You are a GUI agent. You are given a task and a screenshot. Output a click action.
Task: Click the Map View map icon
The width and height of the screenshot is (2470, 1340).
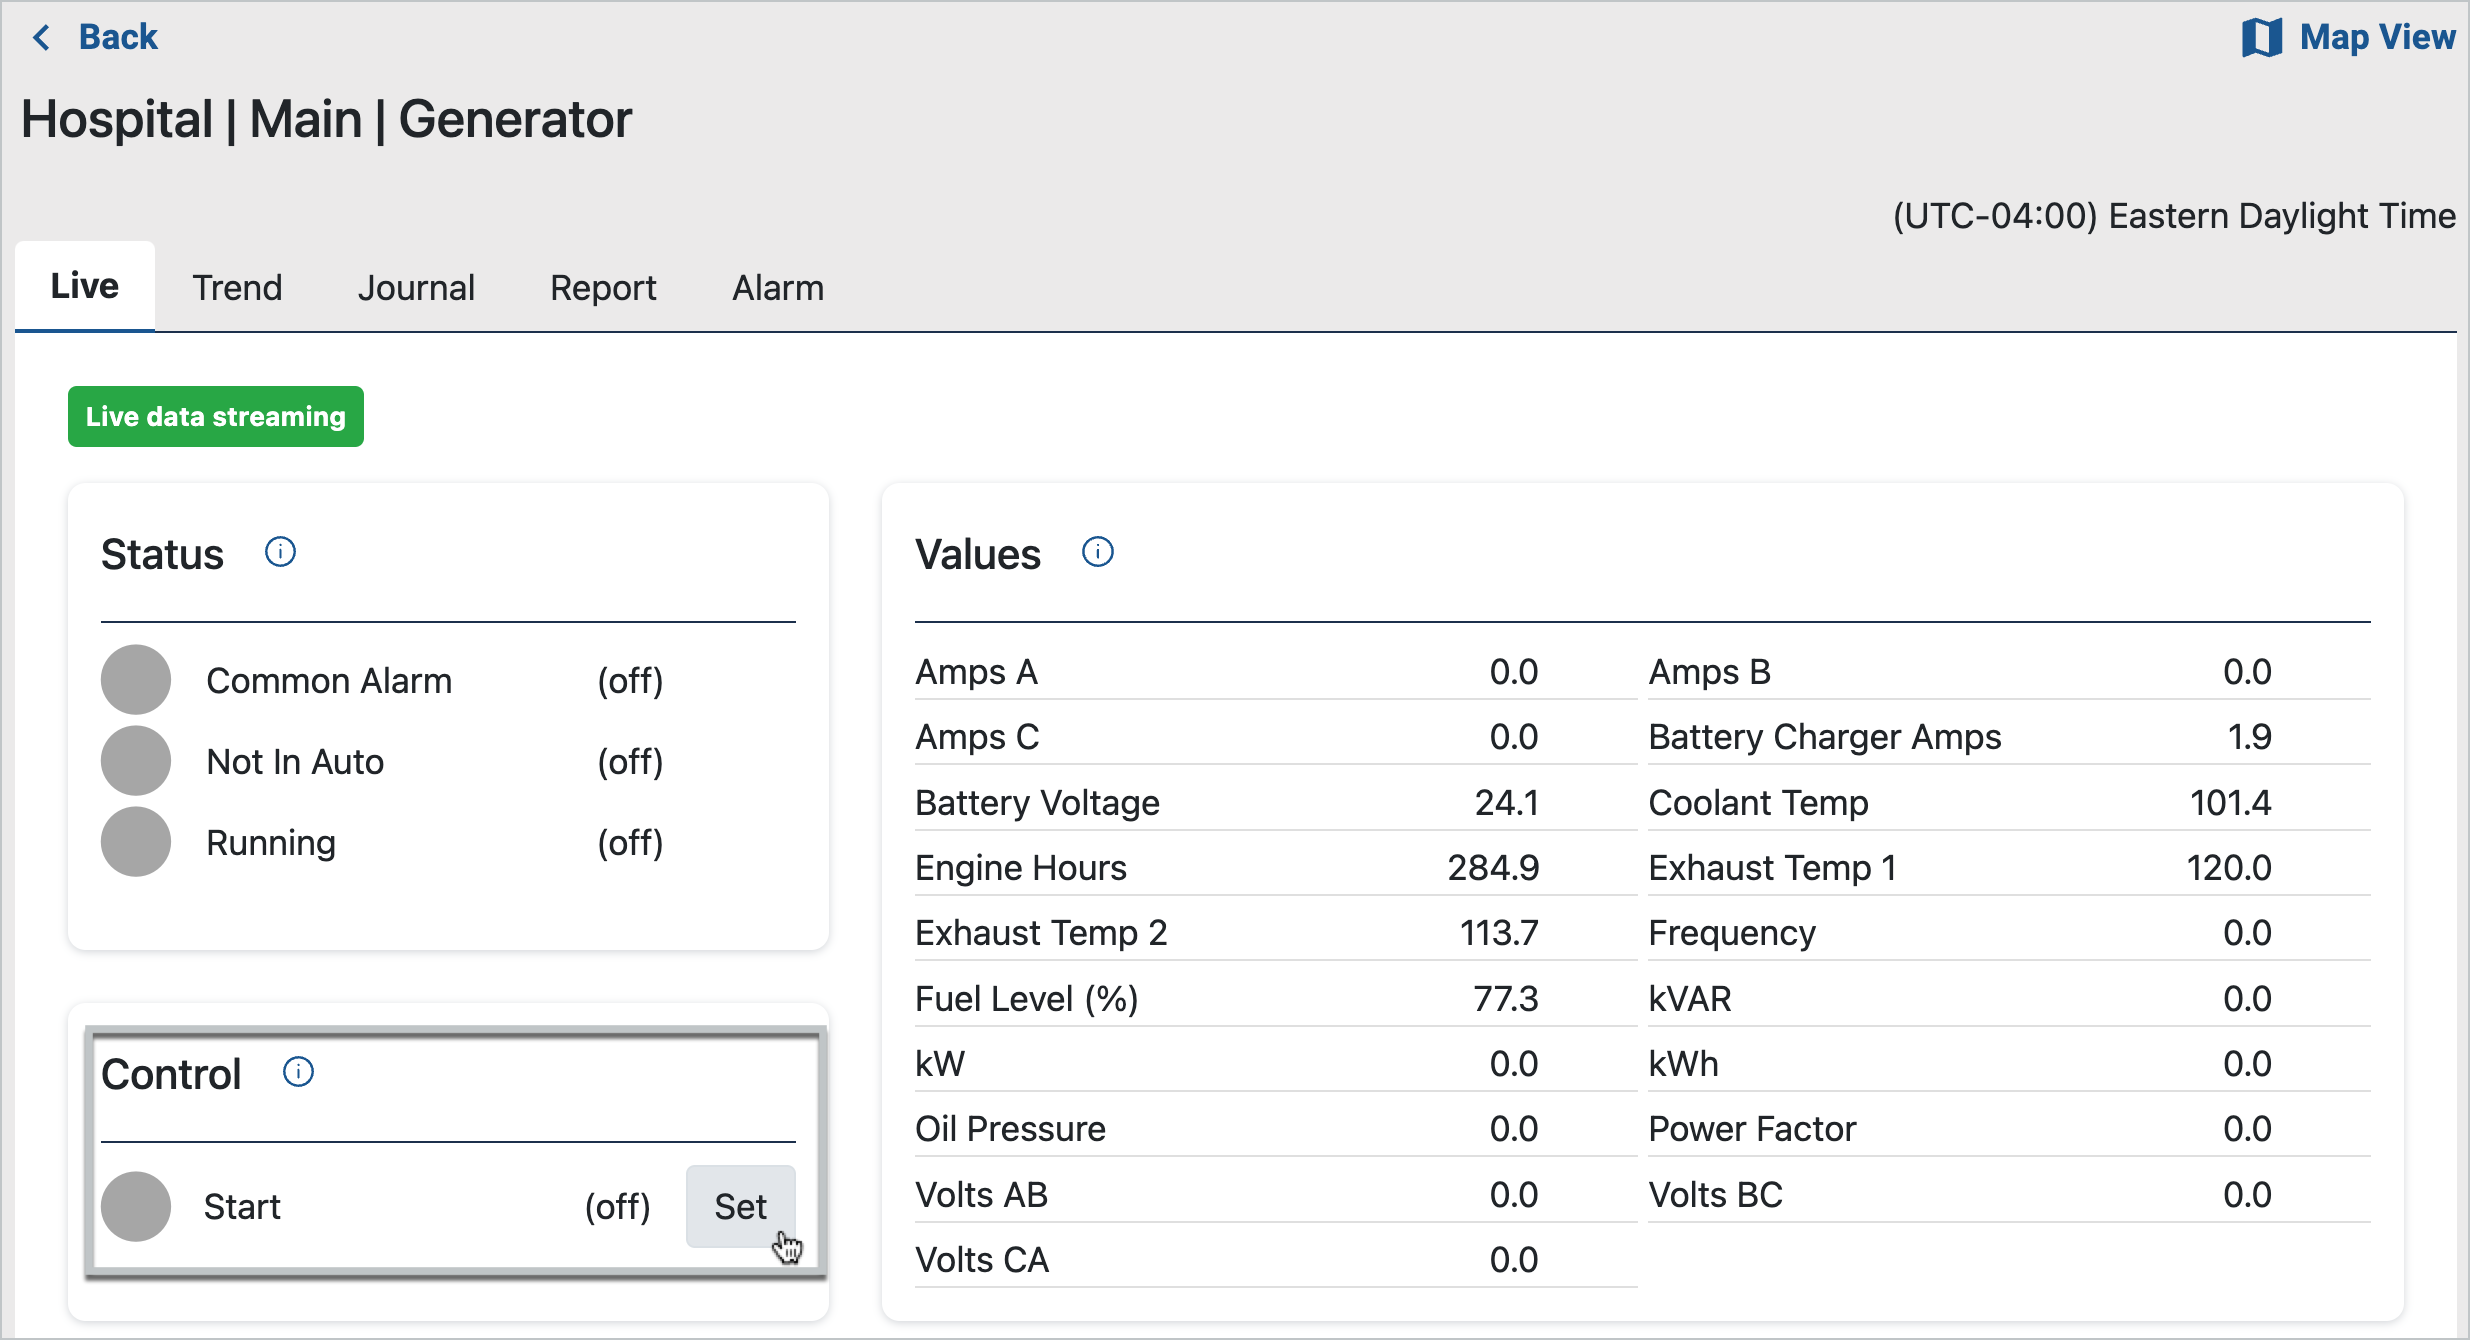point(2261,38)
